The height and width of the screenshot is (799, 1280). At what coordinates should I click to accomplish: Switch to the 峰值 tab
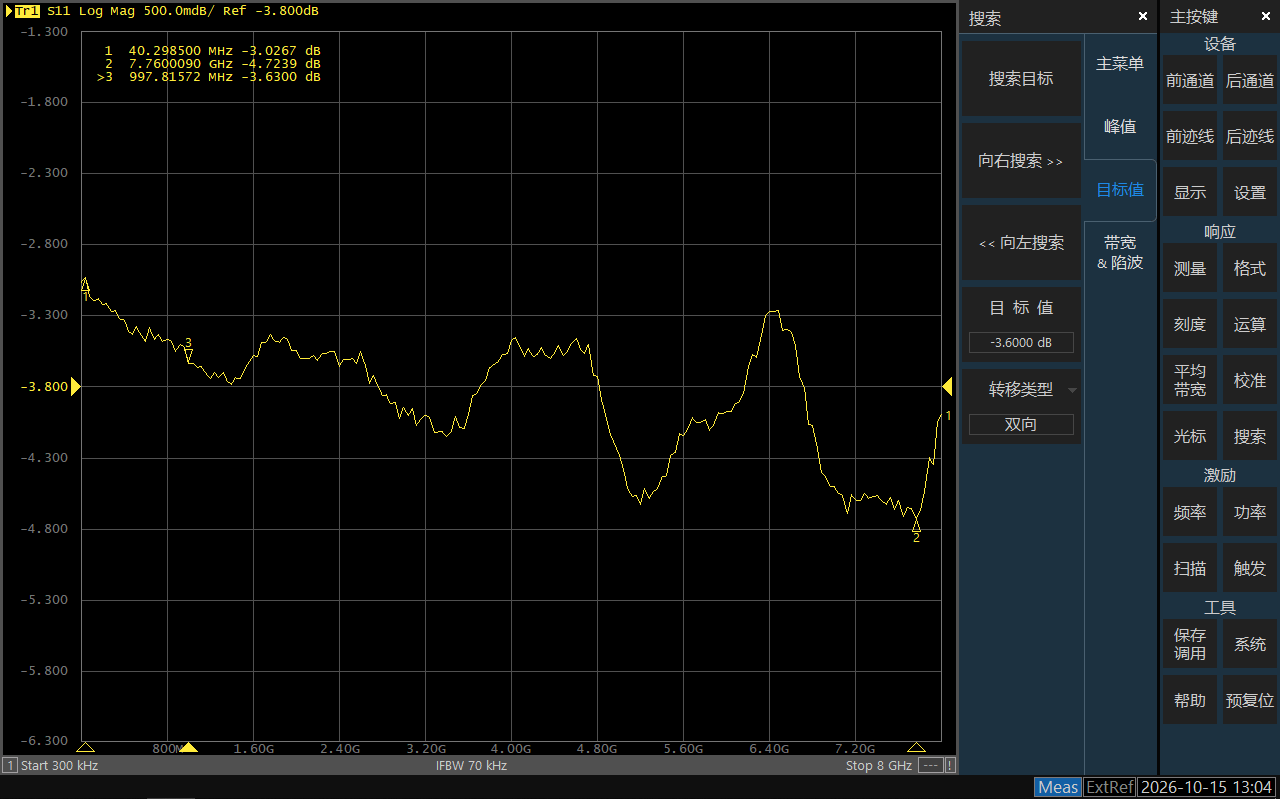click(1120, 127)
